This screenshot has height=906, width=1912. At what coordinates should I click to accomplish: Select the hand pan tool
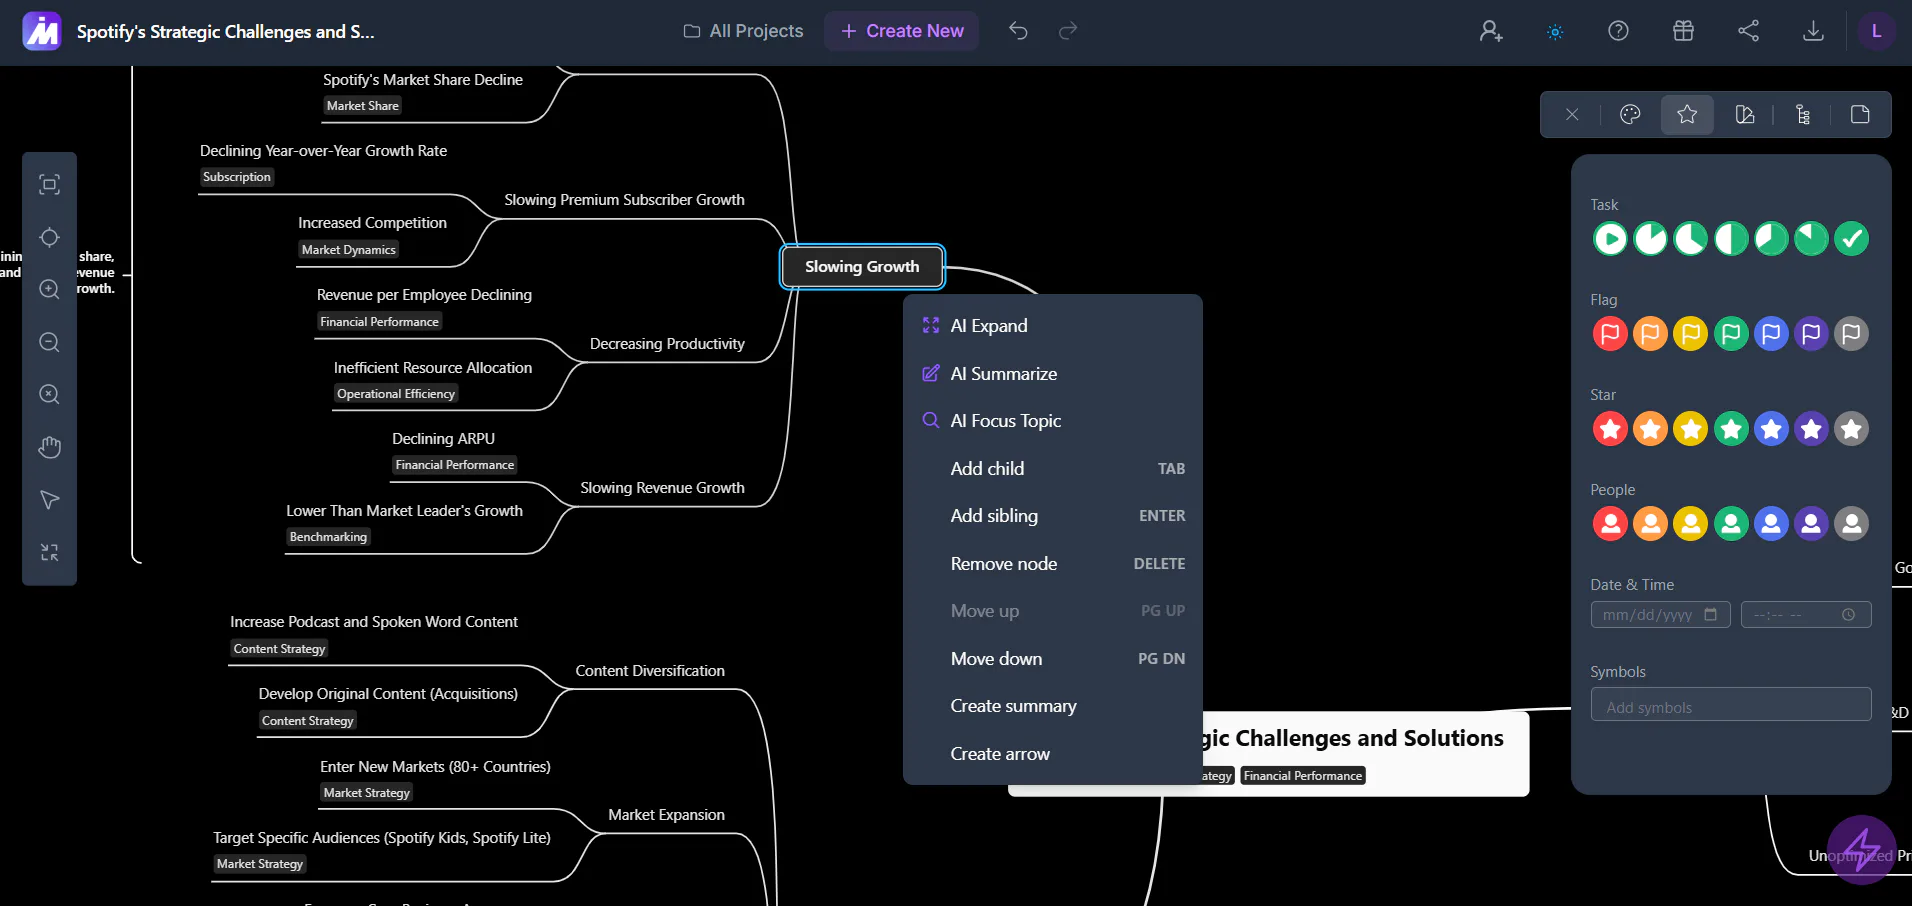tap(49, 447)
